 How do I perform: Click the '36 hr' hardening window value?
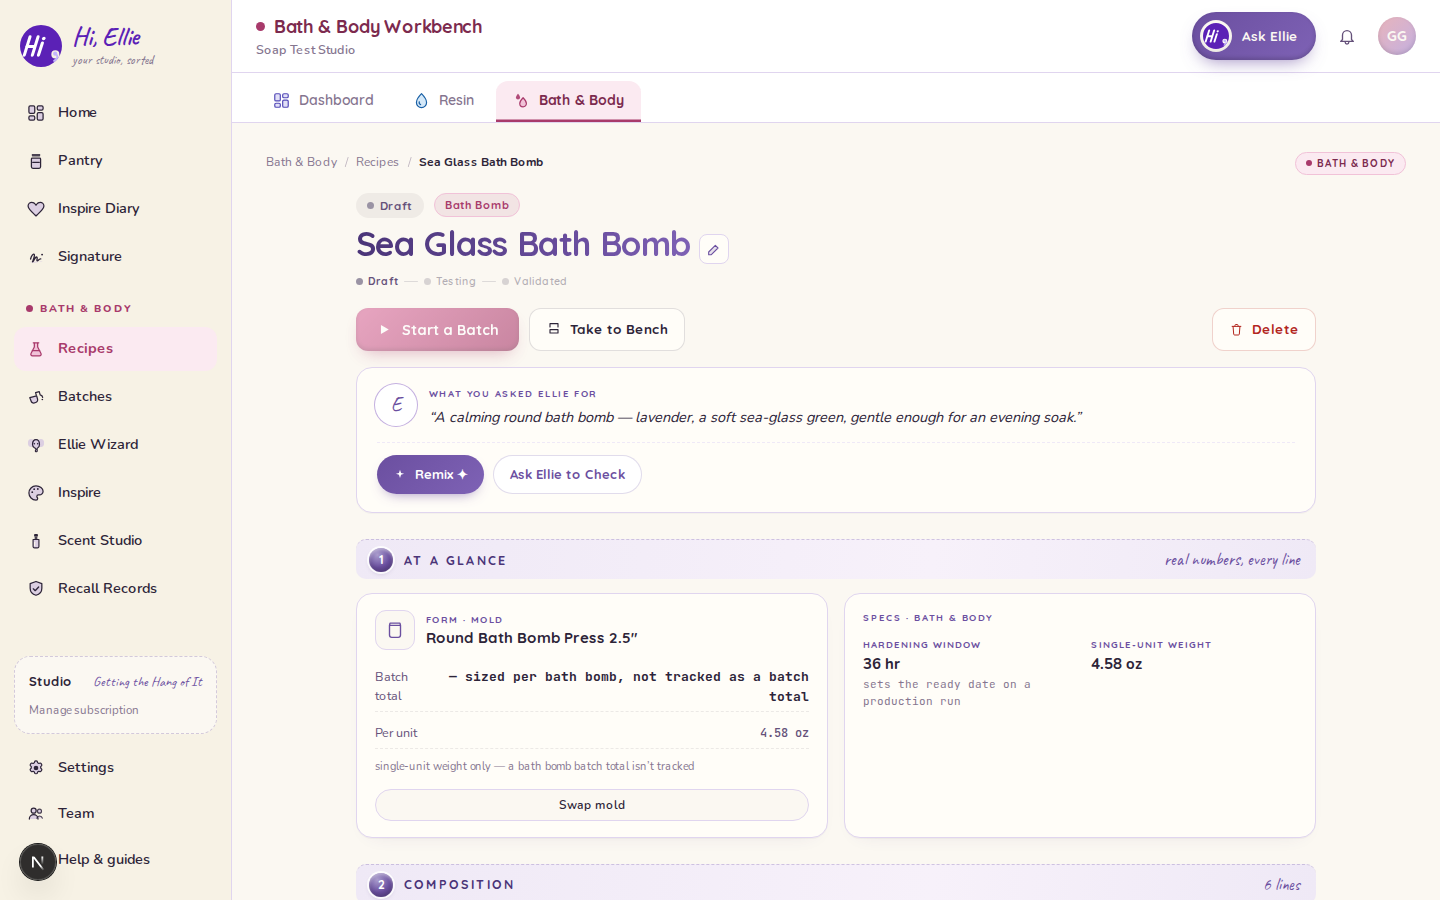[x=882, y=664]
